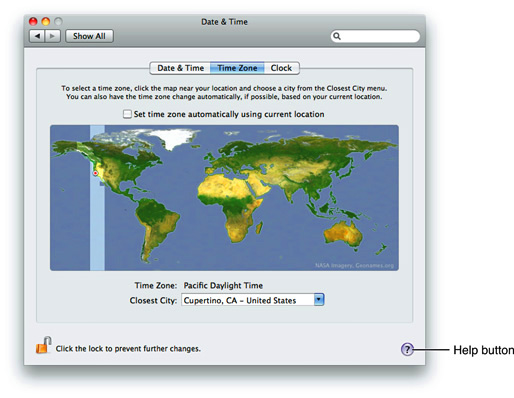This screenshot has height=398, width=514.
Task: Select the Time Zone tab
Action: [x=237, y=68]
